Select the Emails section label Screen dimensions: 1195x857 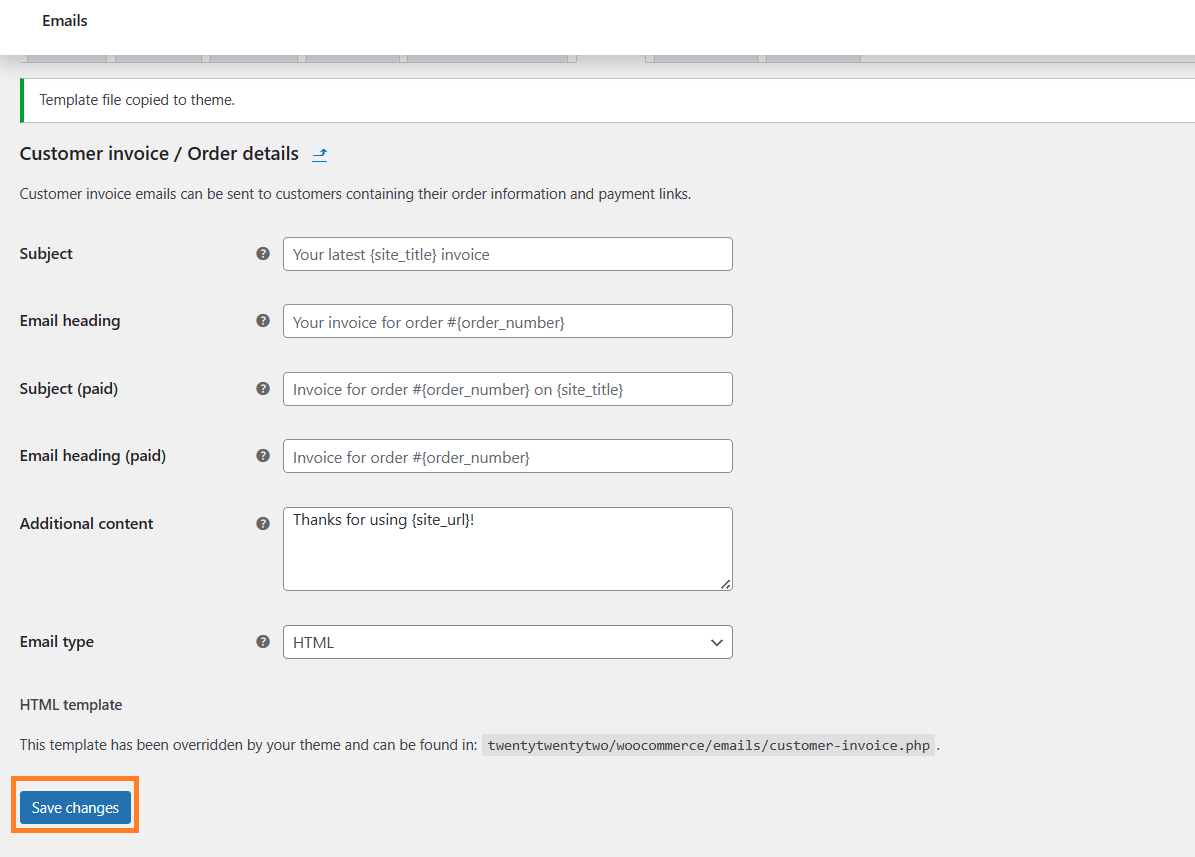(x=65, y=21)
